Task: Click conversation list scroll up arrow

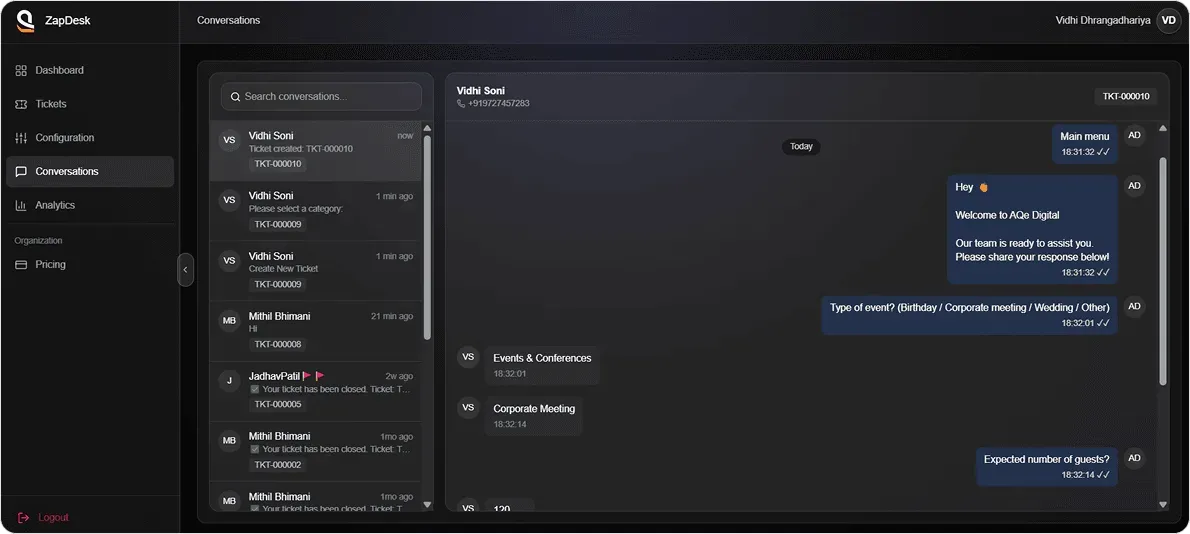Action: point(427,128)
